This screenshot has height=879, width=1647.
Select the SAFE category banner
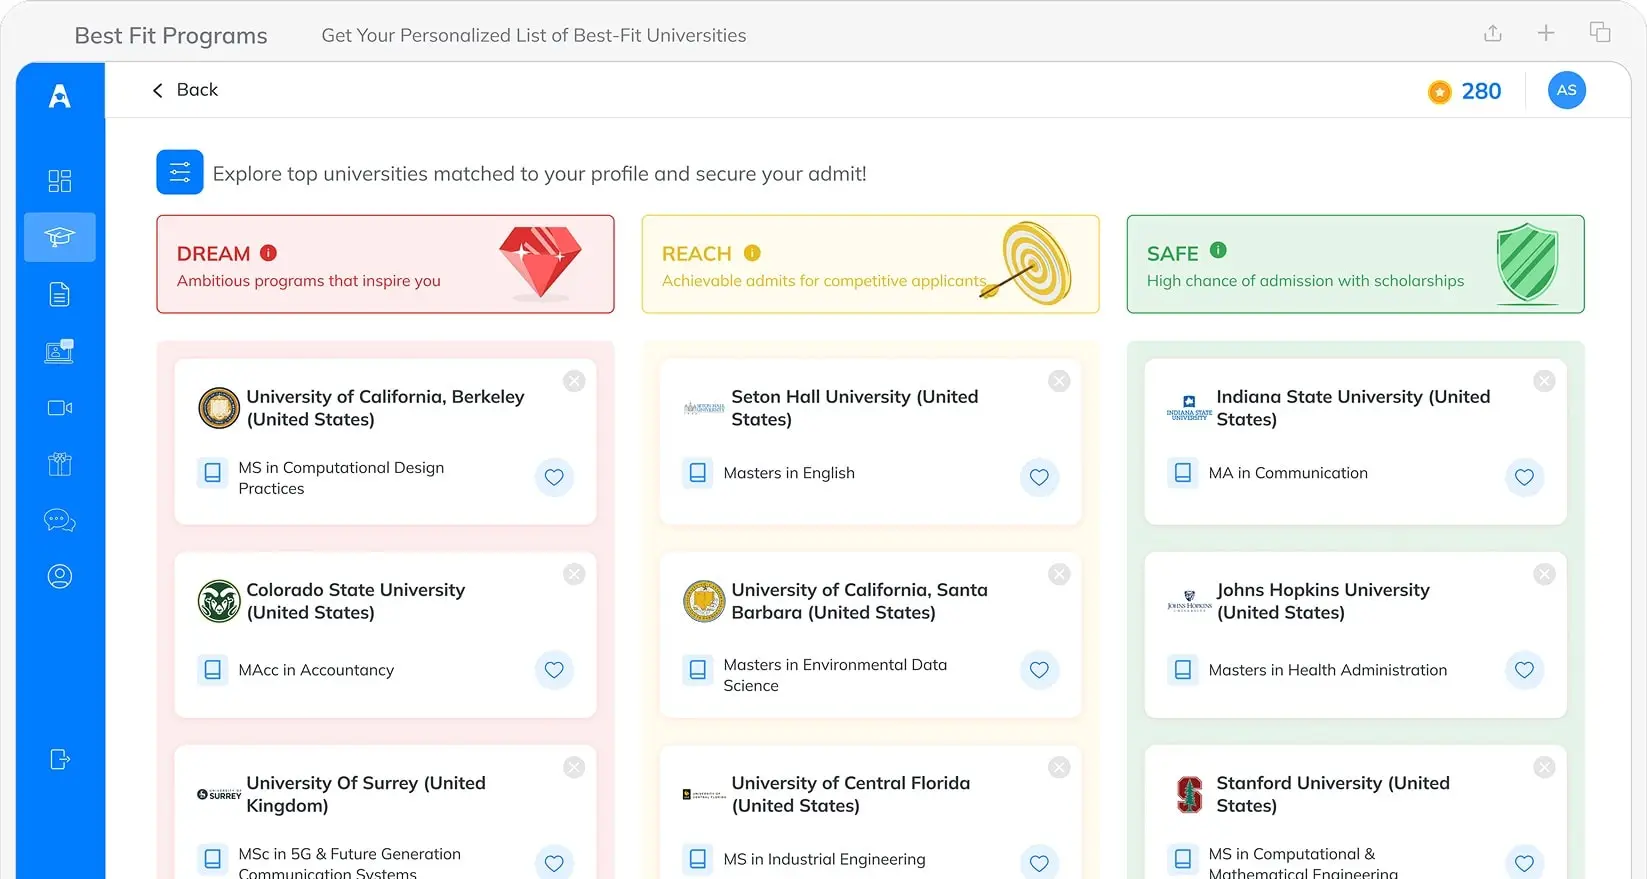coord(1355,264)
